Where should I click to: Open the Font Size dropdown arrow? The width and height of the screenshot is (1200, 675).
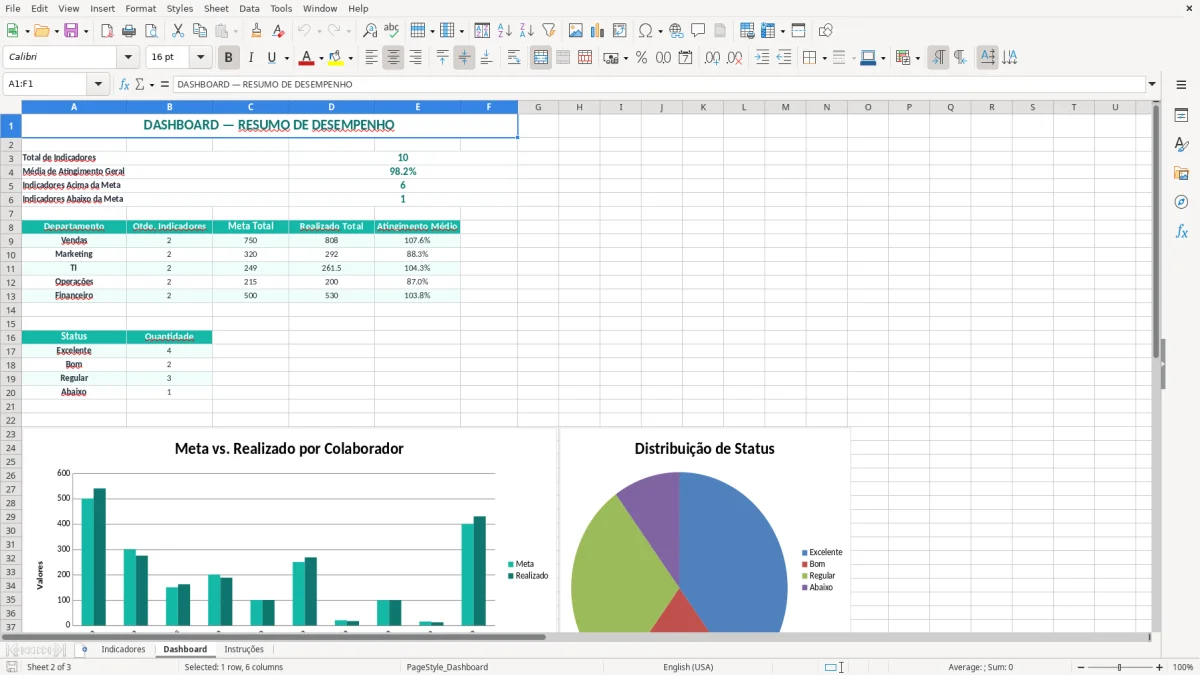click(x=200, y=58)
